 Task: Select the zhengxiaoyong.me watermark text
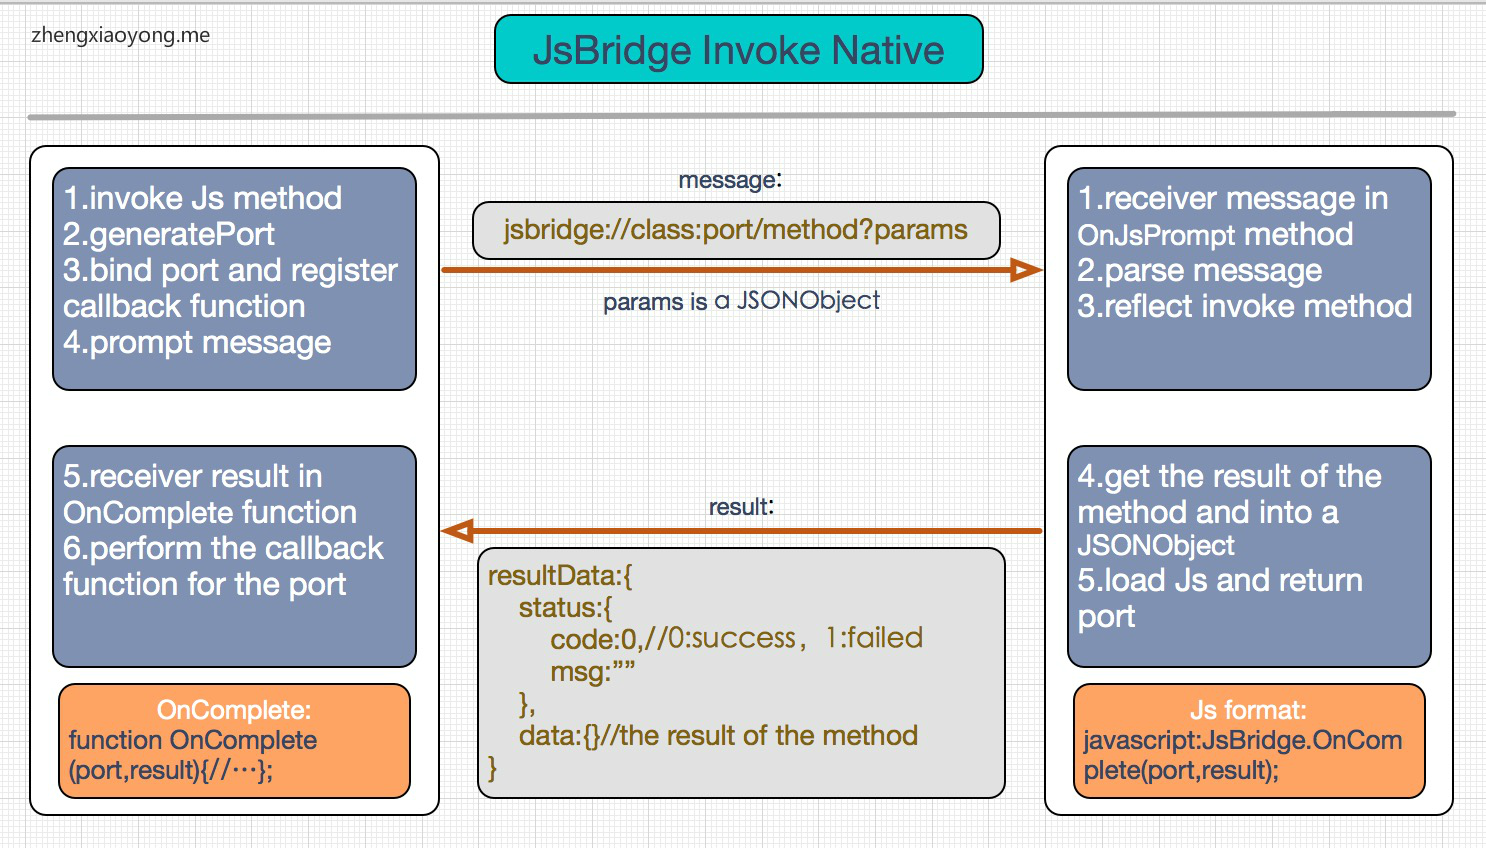[x=121, y=35]
